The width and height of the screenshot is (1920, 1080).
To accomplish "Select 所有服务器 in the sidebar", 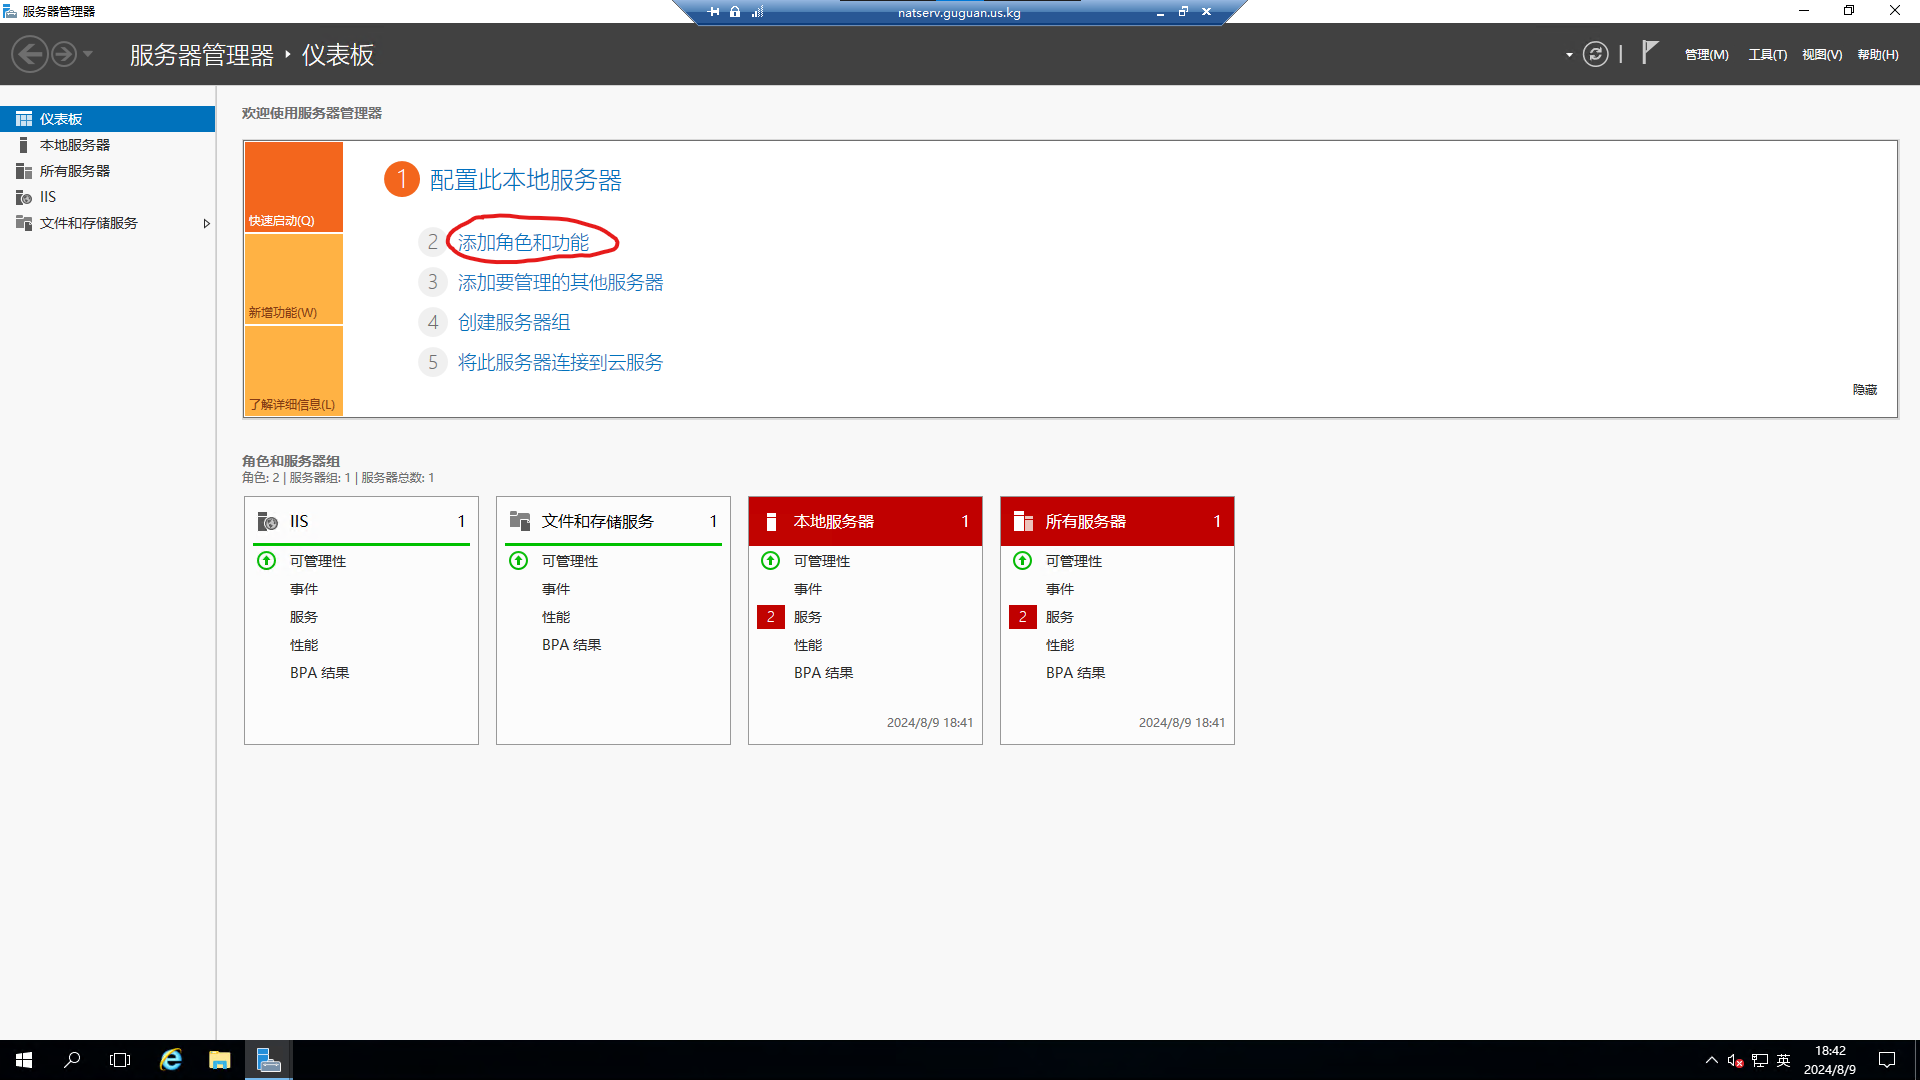I will tap(108, 171).
